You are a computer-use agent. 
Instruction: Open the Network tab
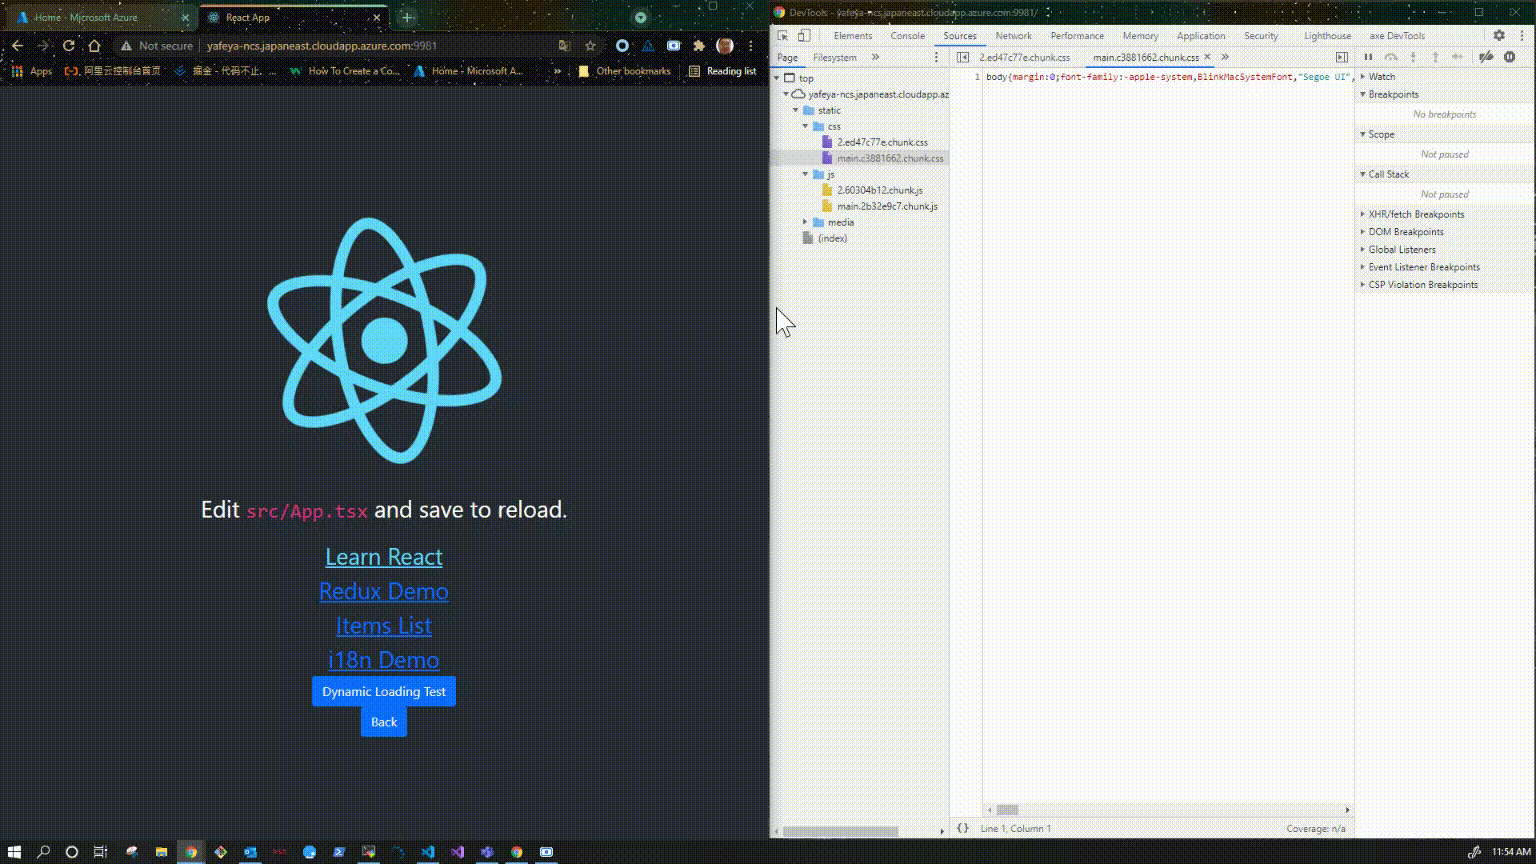click(x=1013, y=36)
